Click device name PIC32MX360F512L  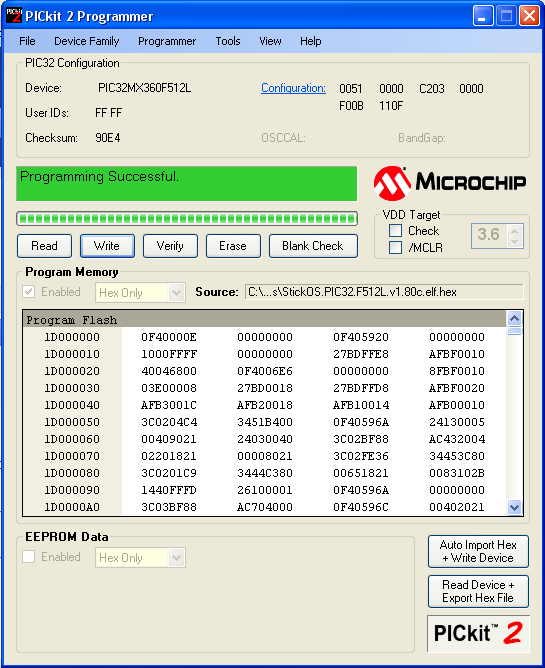144,88
